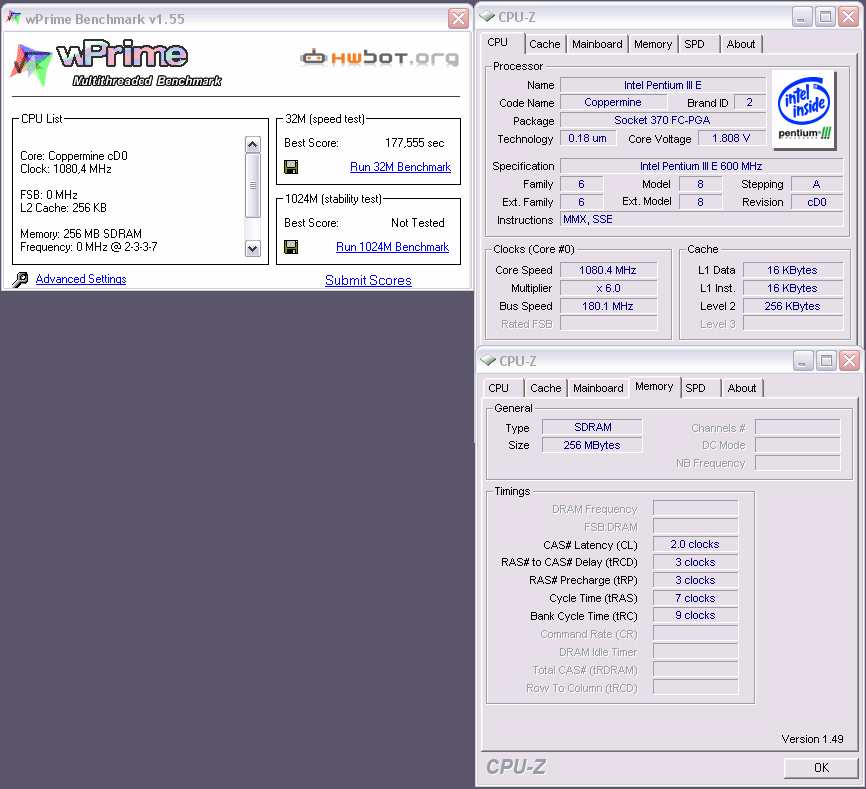Click the bottom CPU-Z window title icon
This screenshot has height=789, width=866.
(488, 361)
